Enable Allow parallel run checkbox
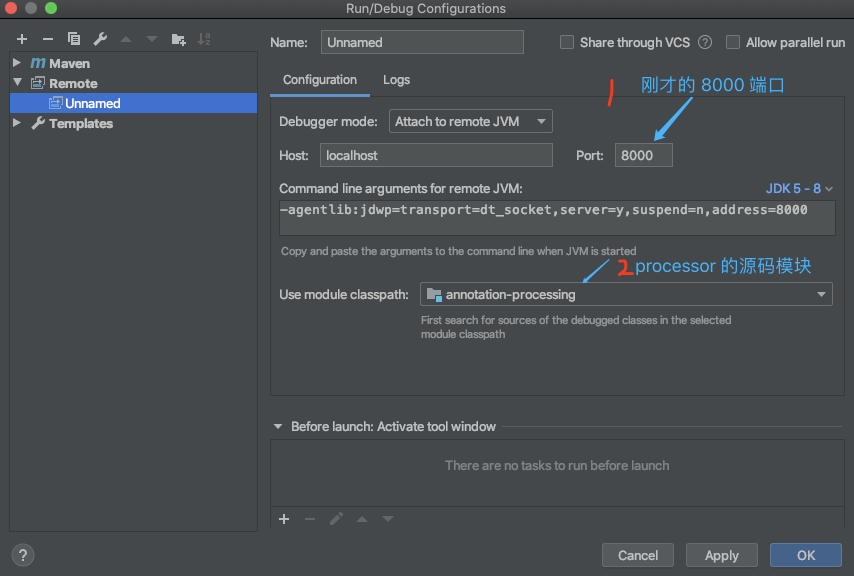The width and height of the screenshot is (854, 576). click(733, 42)
